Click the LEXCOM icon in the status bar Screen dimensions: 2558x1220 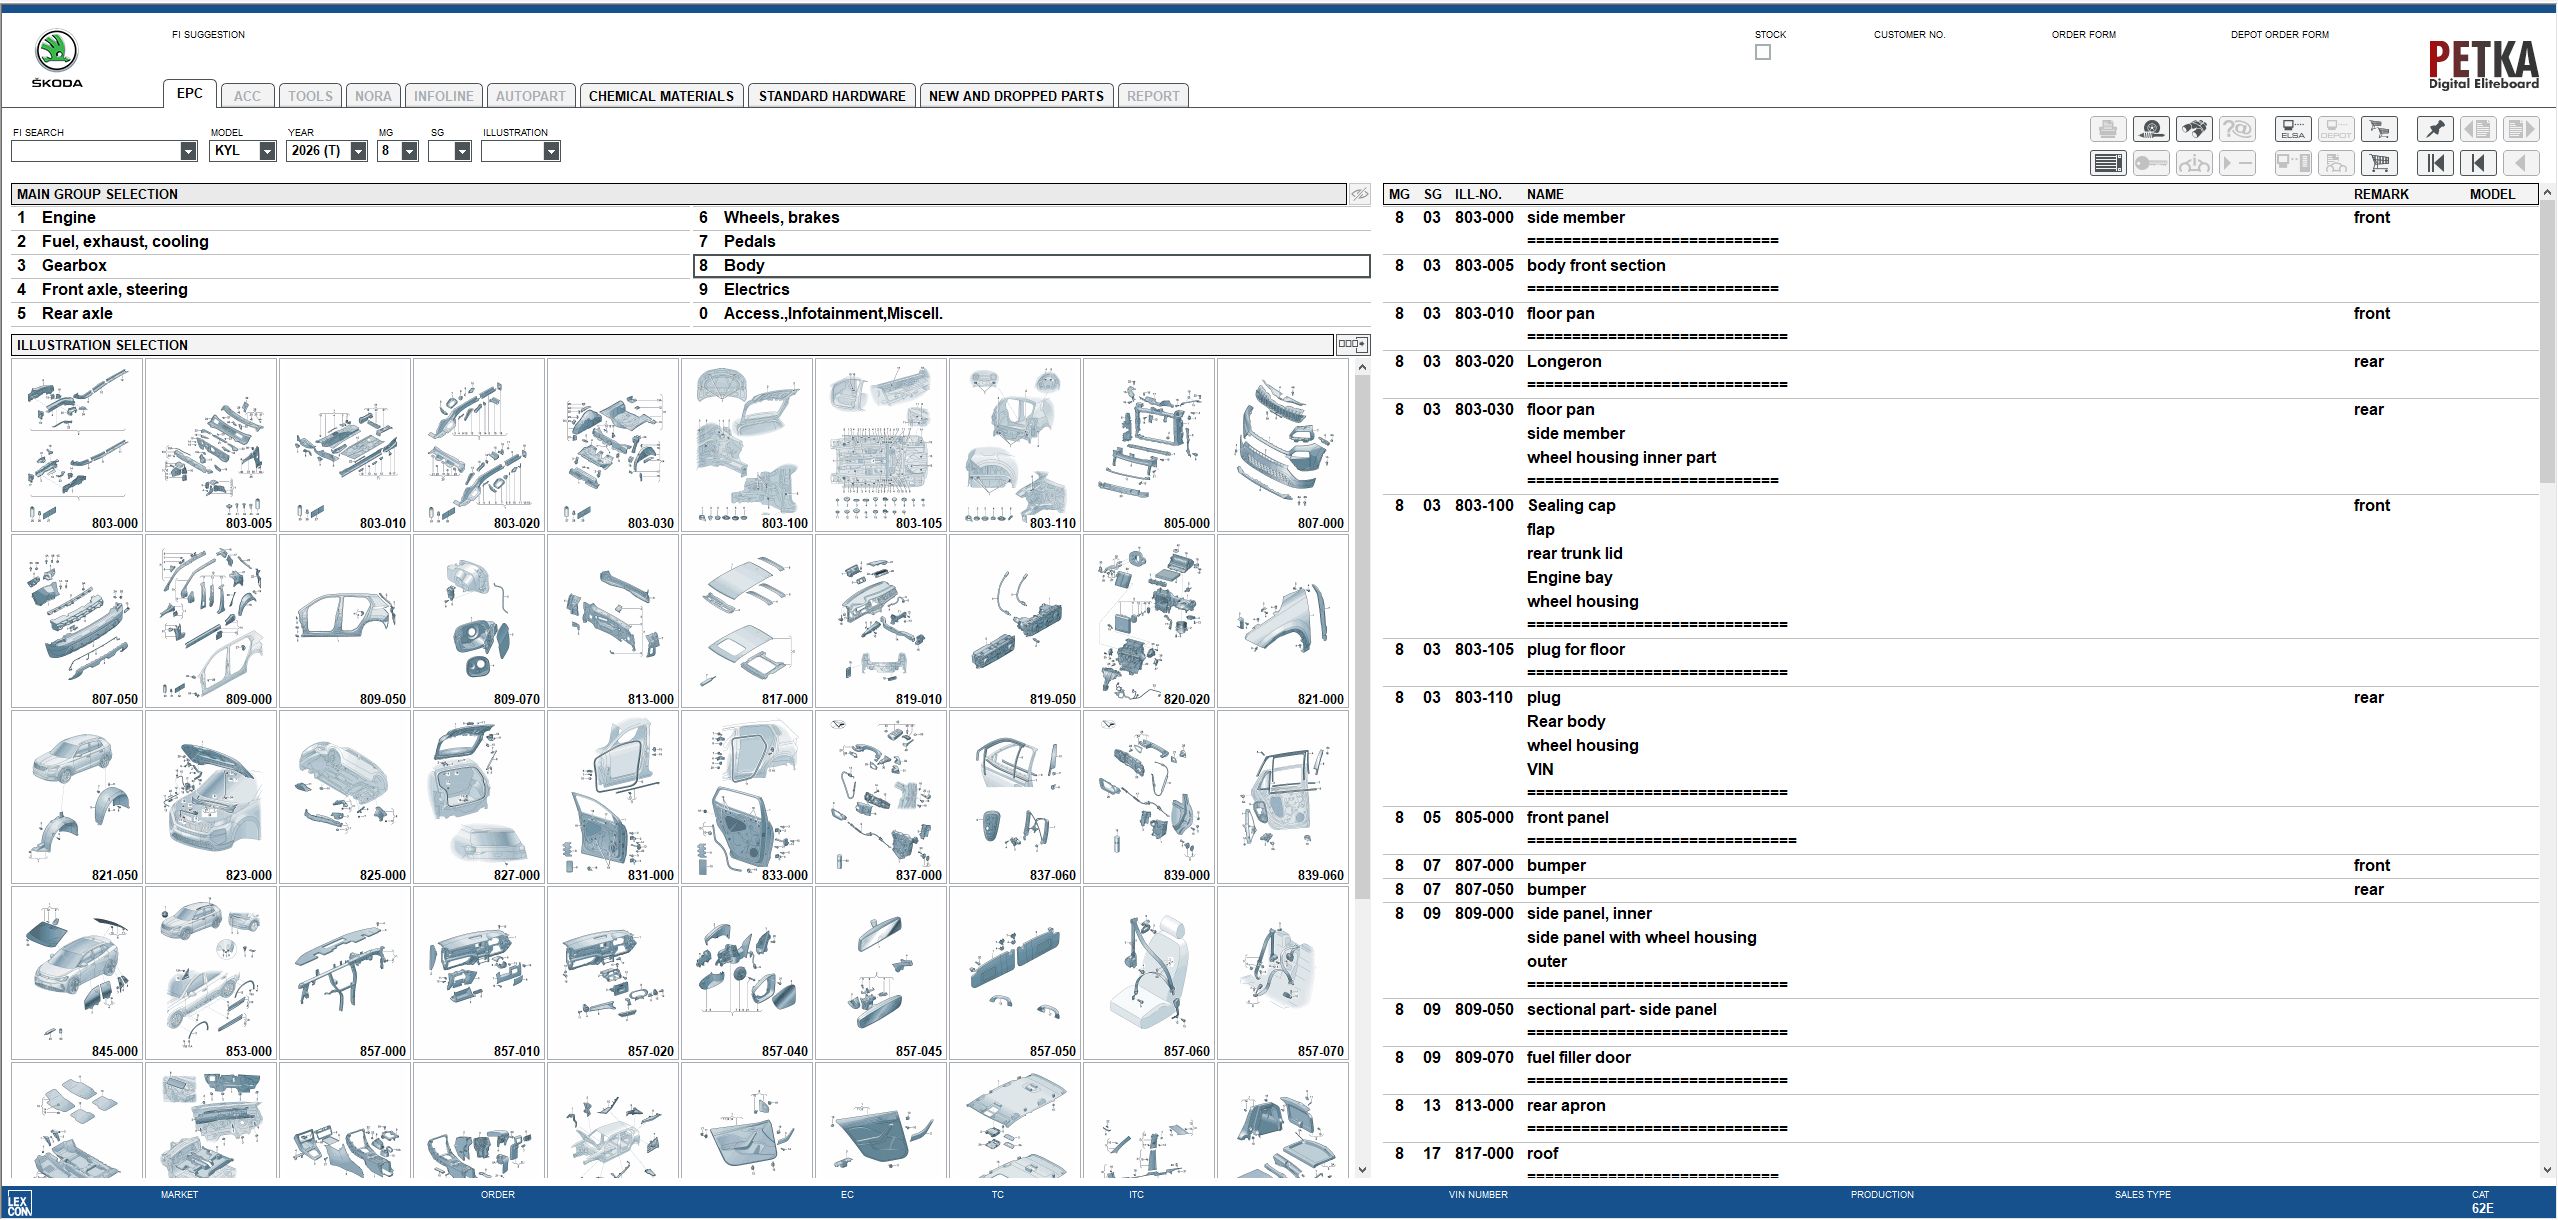tap(19, 1203)
